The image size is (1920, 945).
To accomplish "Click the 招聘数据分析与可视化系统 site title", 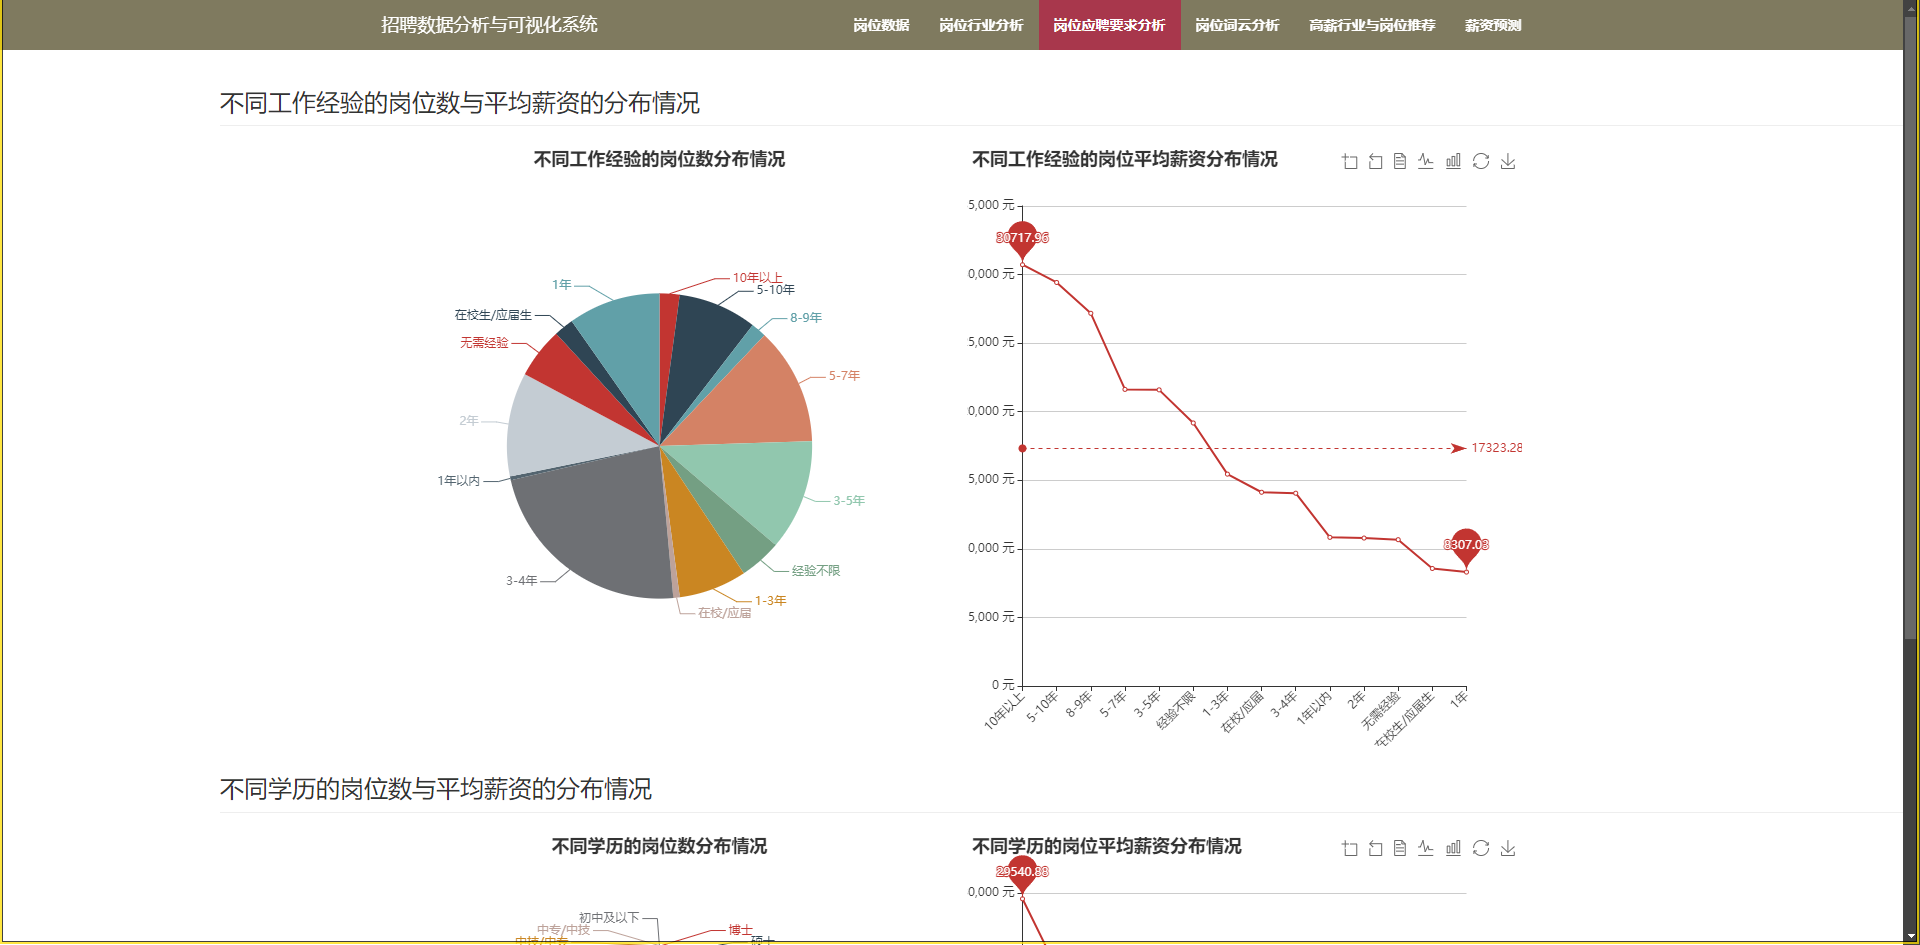I will [489, 25].
